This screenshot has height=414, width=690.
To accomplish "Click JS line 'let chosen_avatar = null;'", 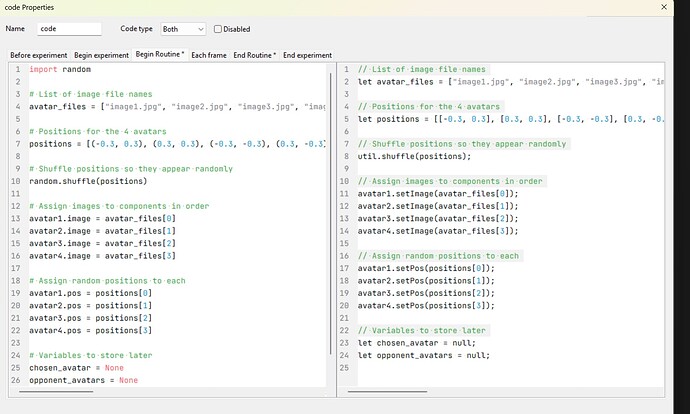I will [x=416, y=343].
